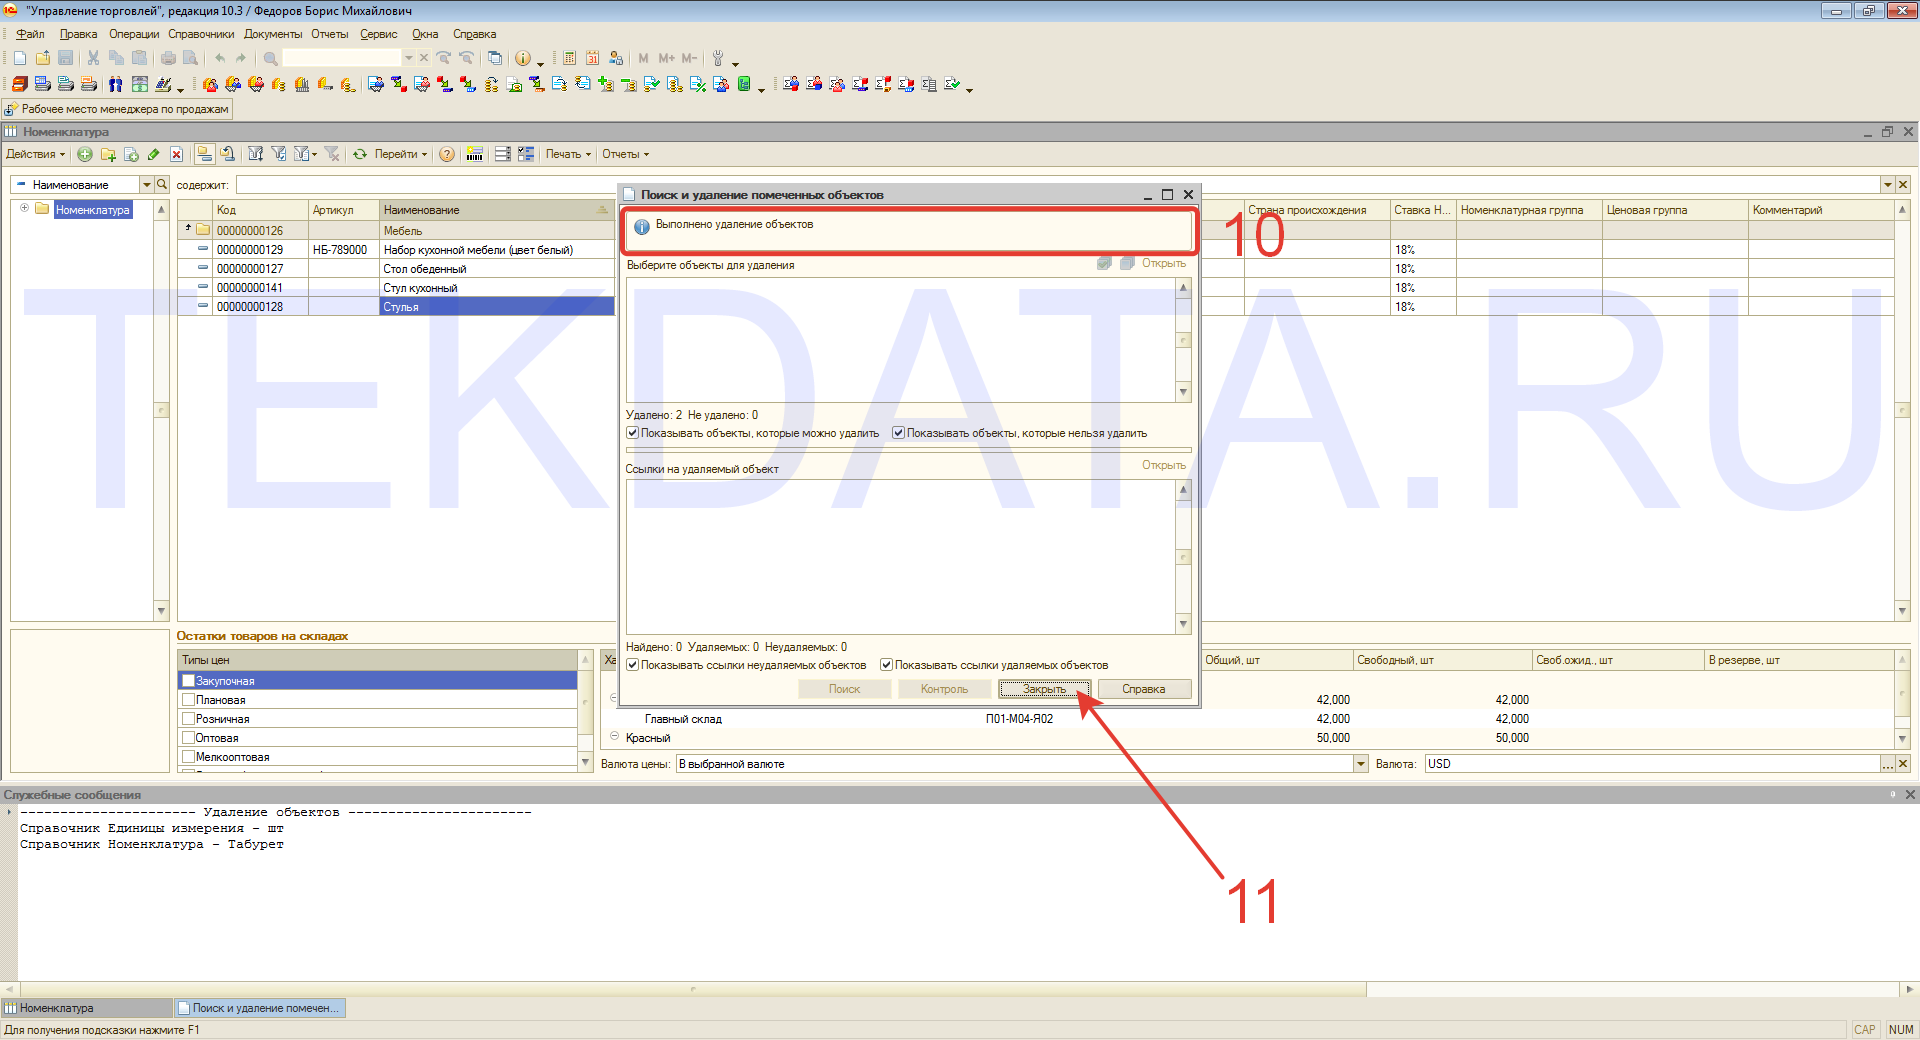Screen dimensions: 1920x1040
Task: Click the green Add item icon
Action: point(85,154)
